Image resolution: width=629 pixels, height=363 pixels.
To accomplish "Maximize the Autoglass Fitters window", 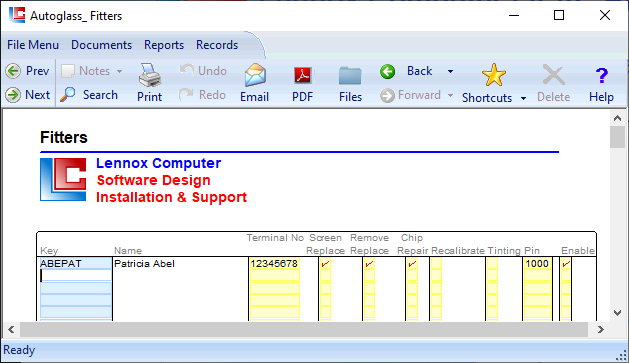I will pos(559,15).
